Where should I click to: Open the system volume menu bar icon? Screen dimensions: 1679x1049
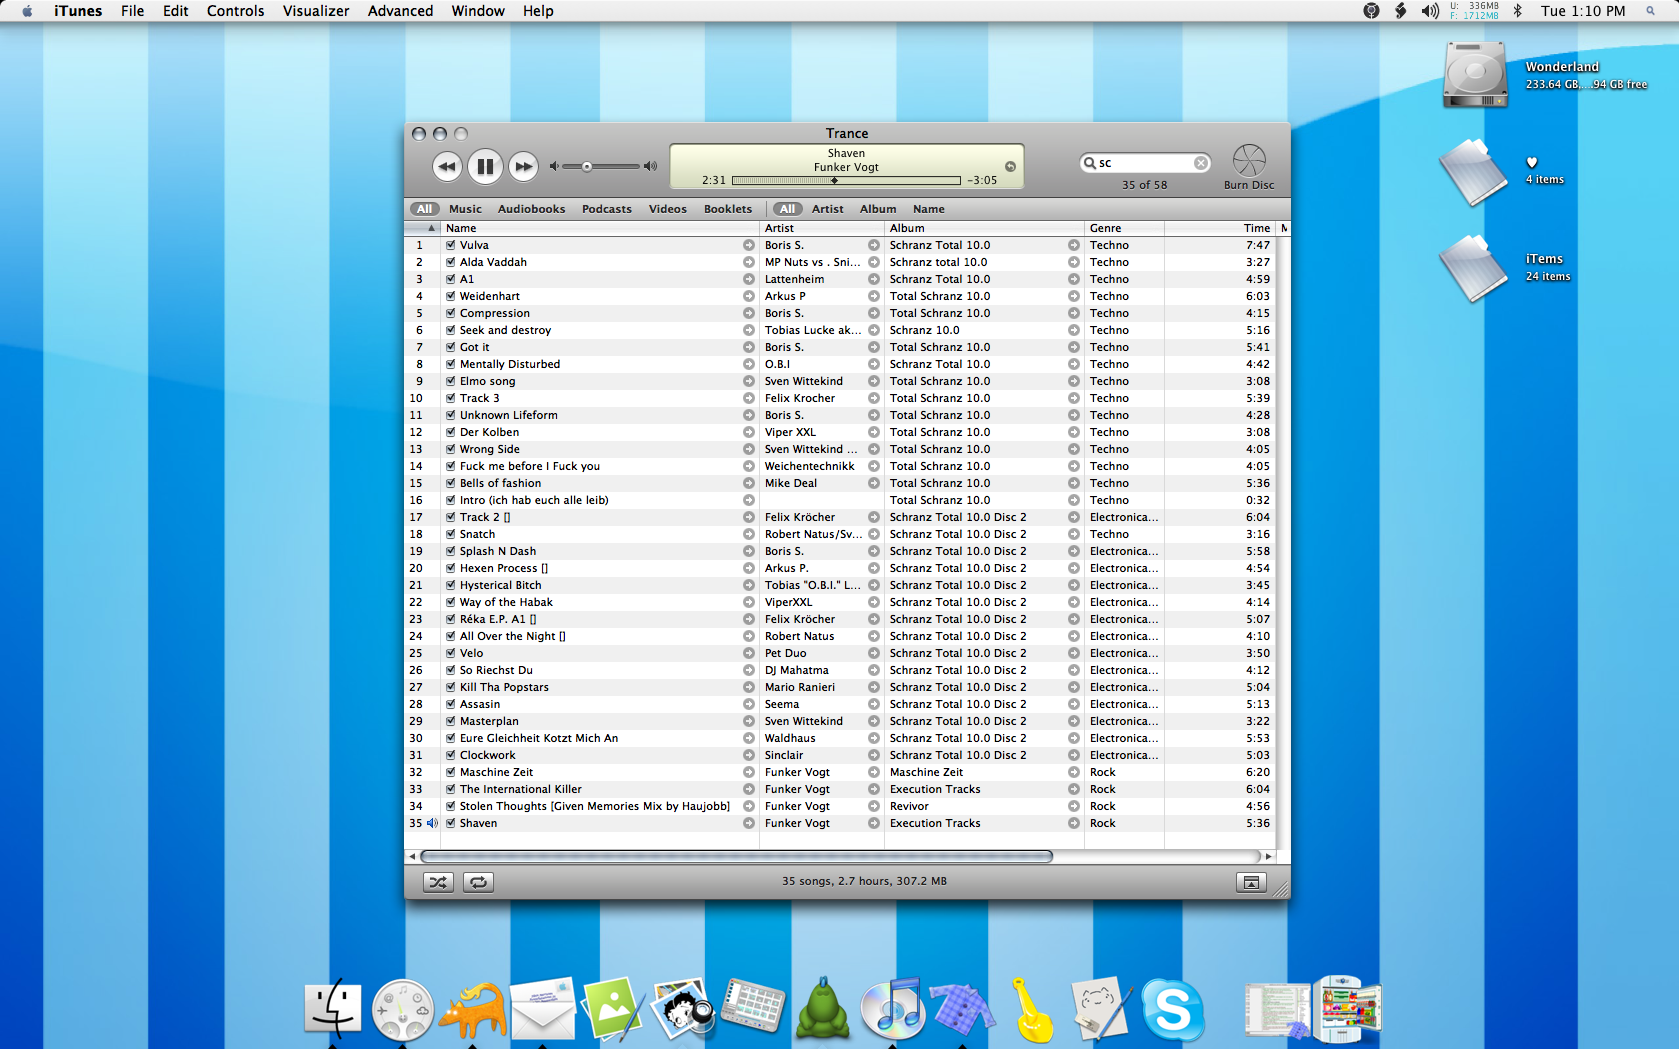coord(1431,11)
